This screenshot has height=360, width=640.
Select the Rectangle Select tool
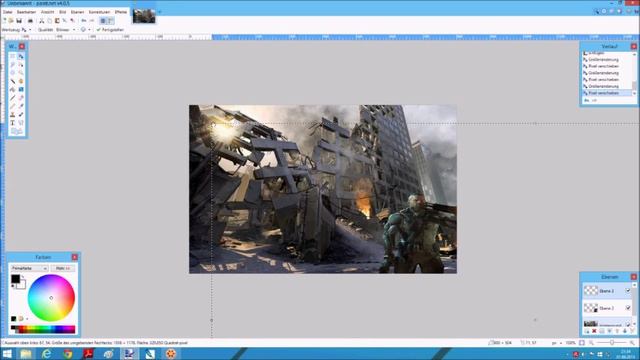point(13,56)
